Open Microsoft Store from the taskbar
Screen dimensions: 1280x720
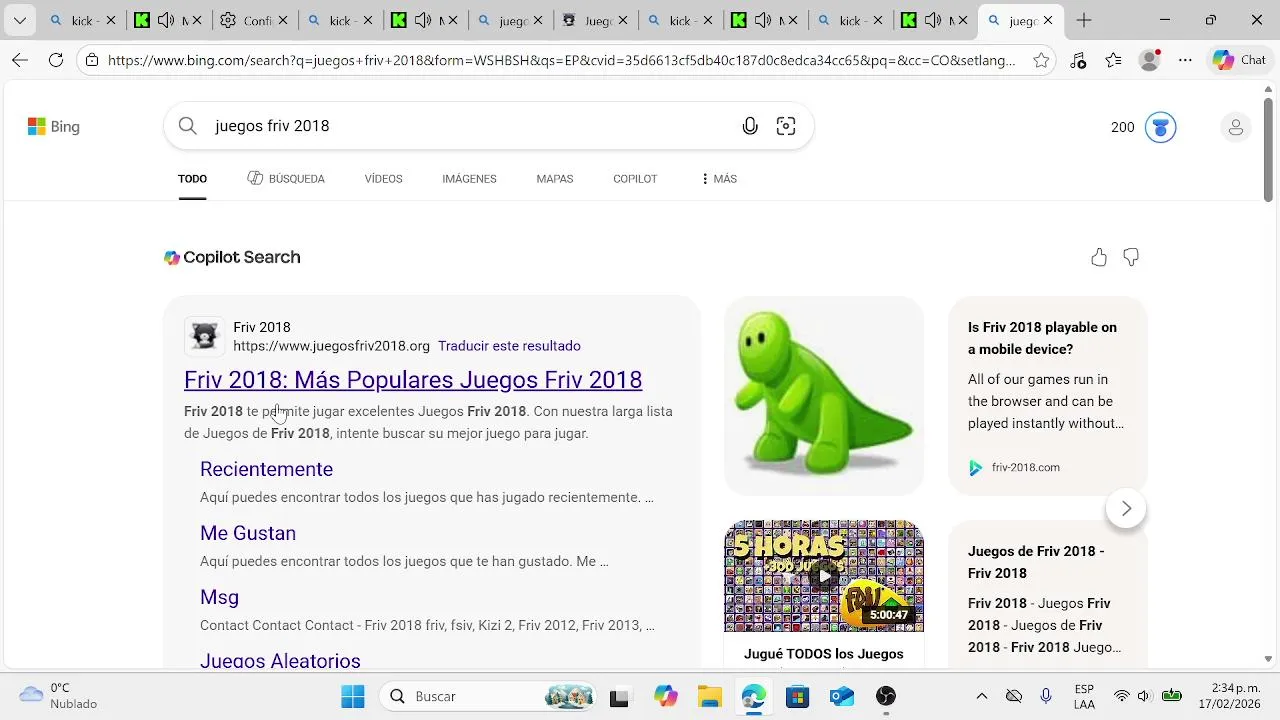pyautogui.click(x=797, y=697)
